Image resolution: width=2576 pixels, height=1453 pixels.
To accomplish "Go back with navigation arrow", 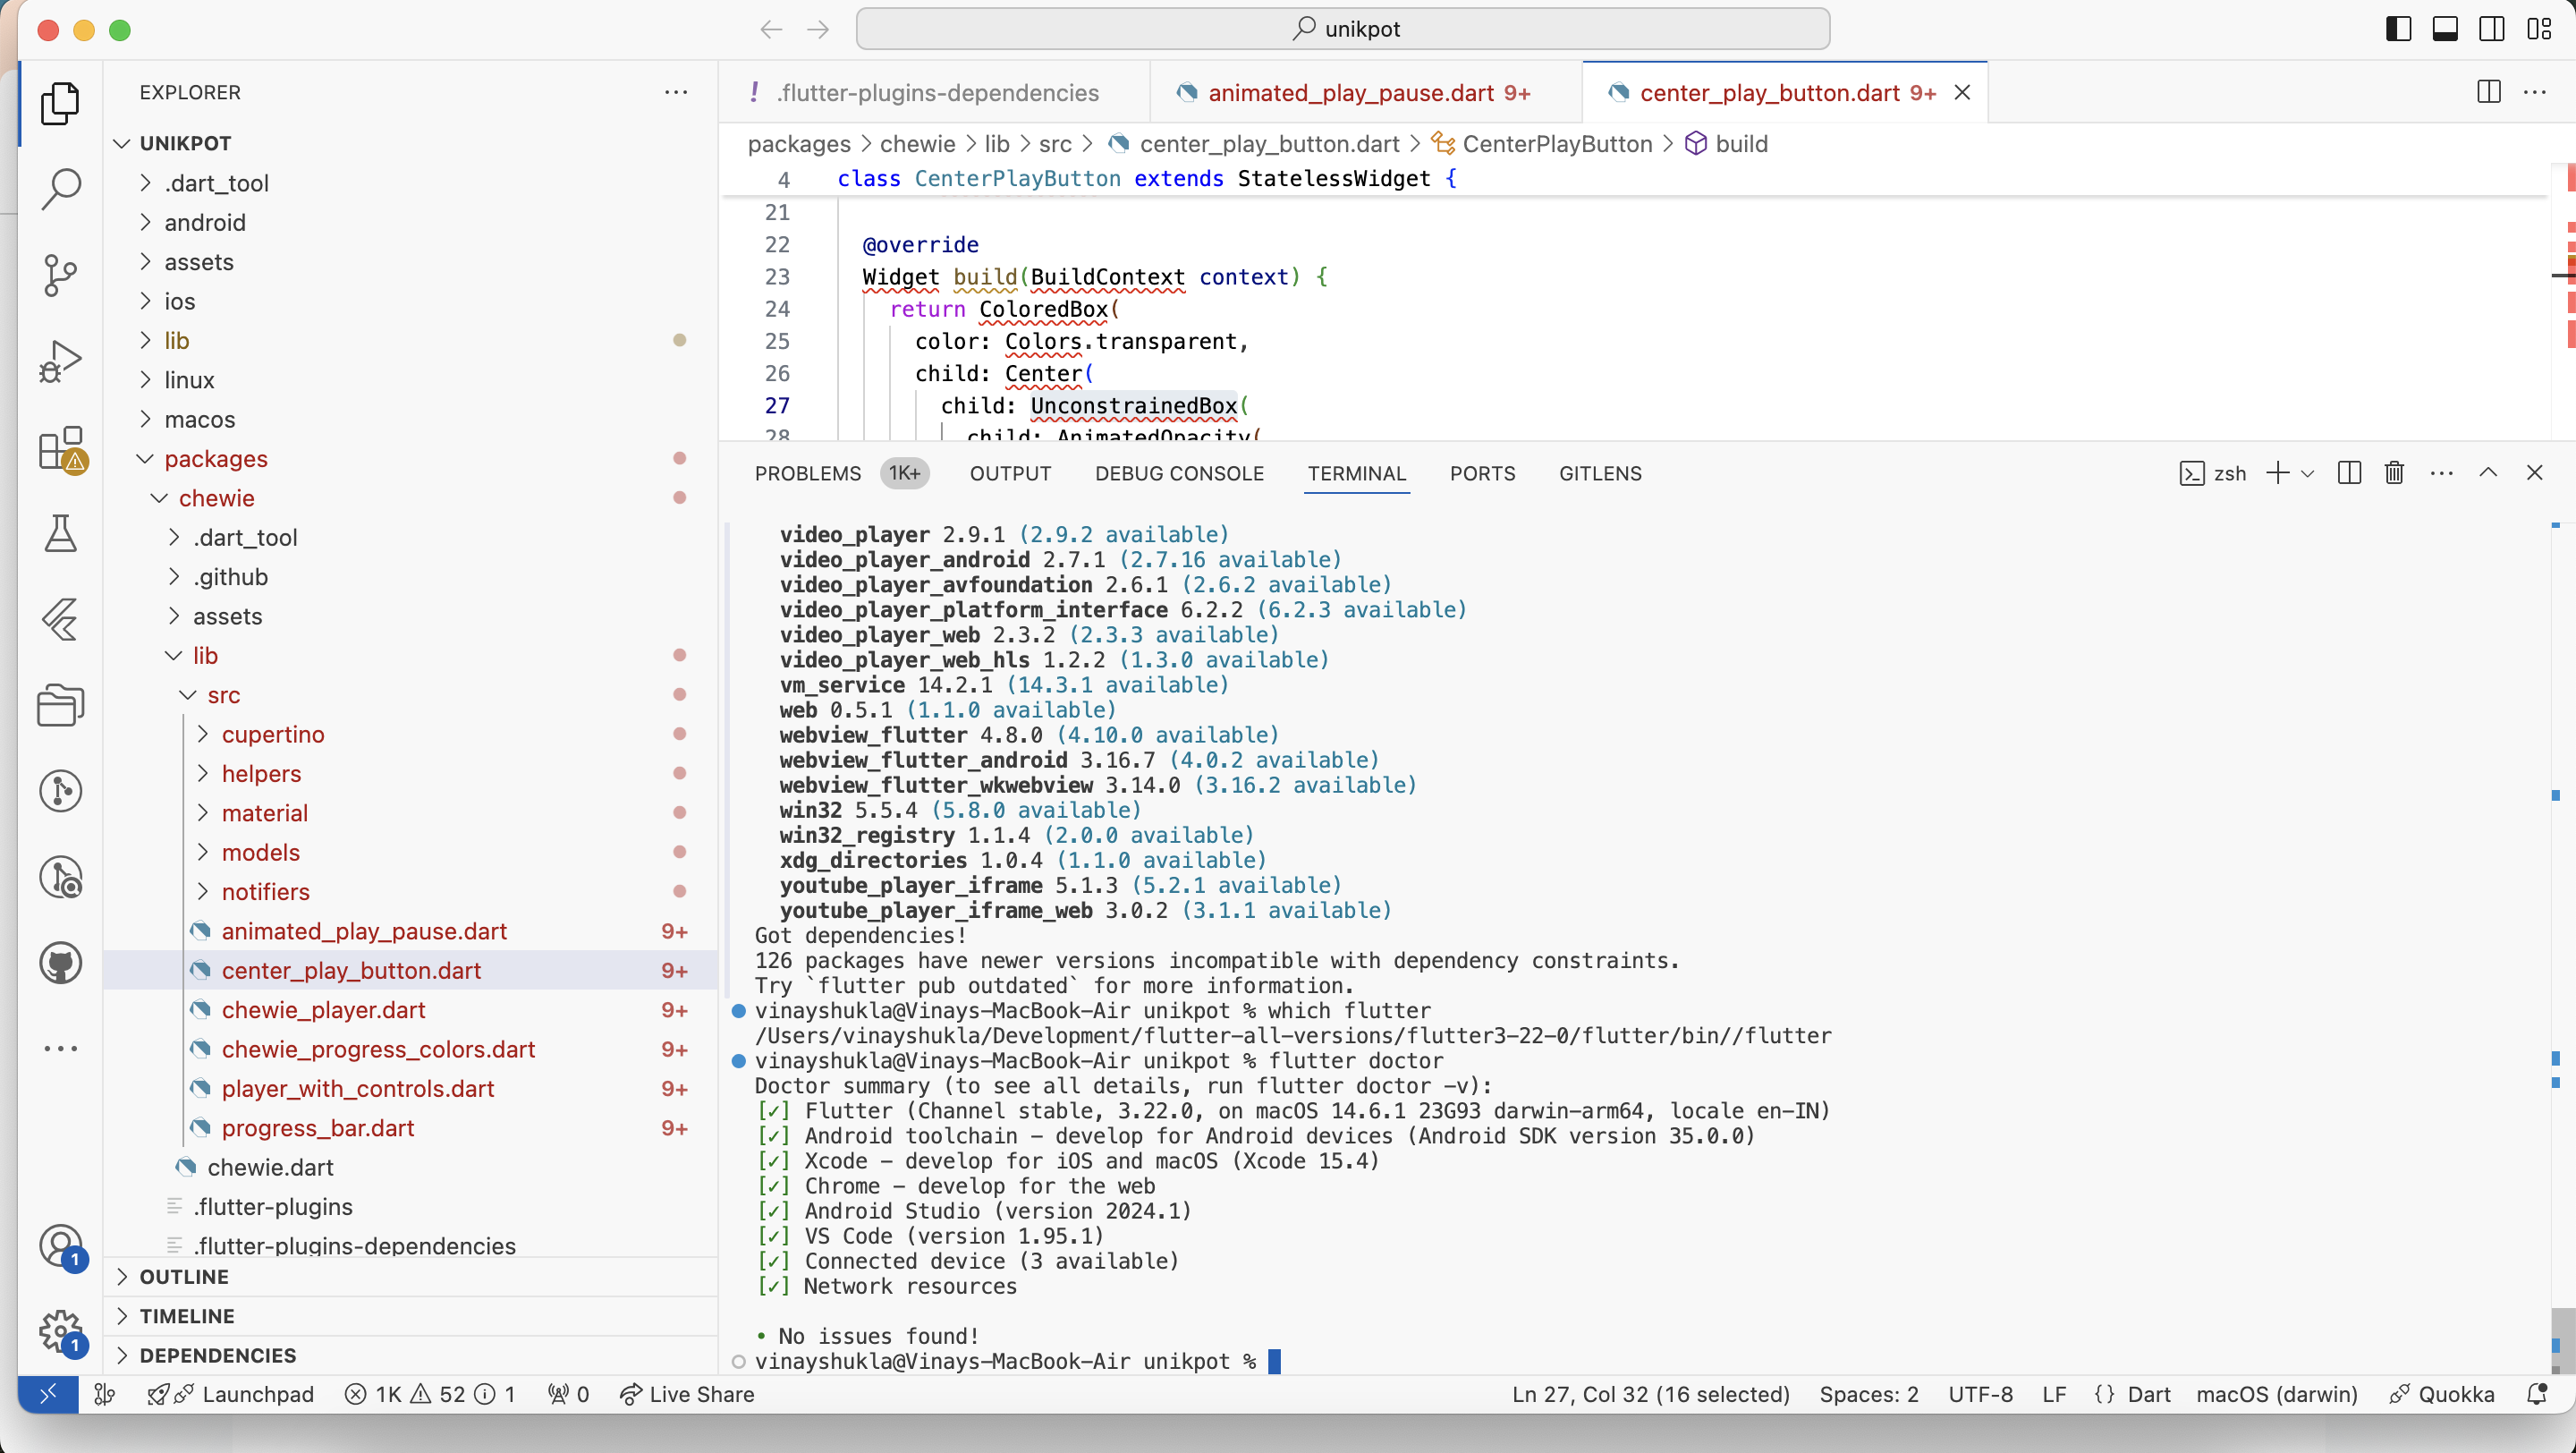I will pyautogui.click(x=771, y=29).
